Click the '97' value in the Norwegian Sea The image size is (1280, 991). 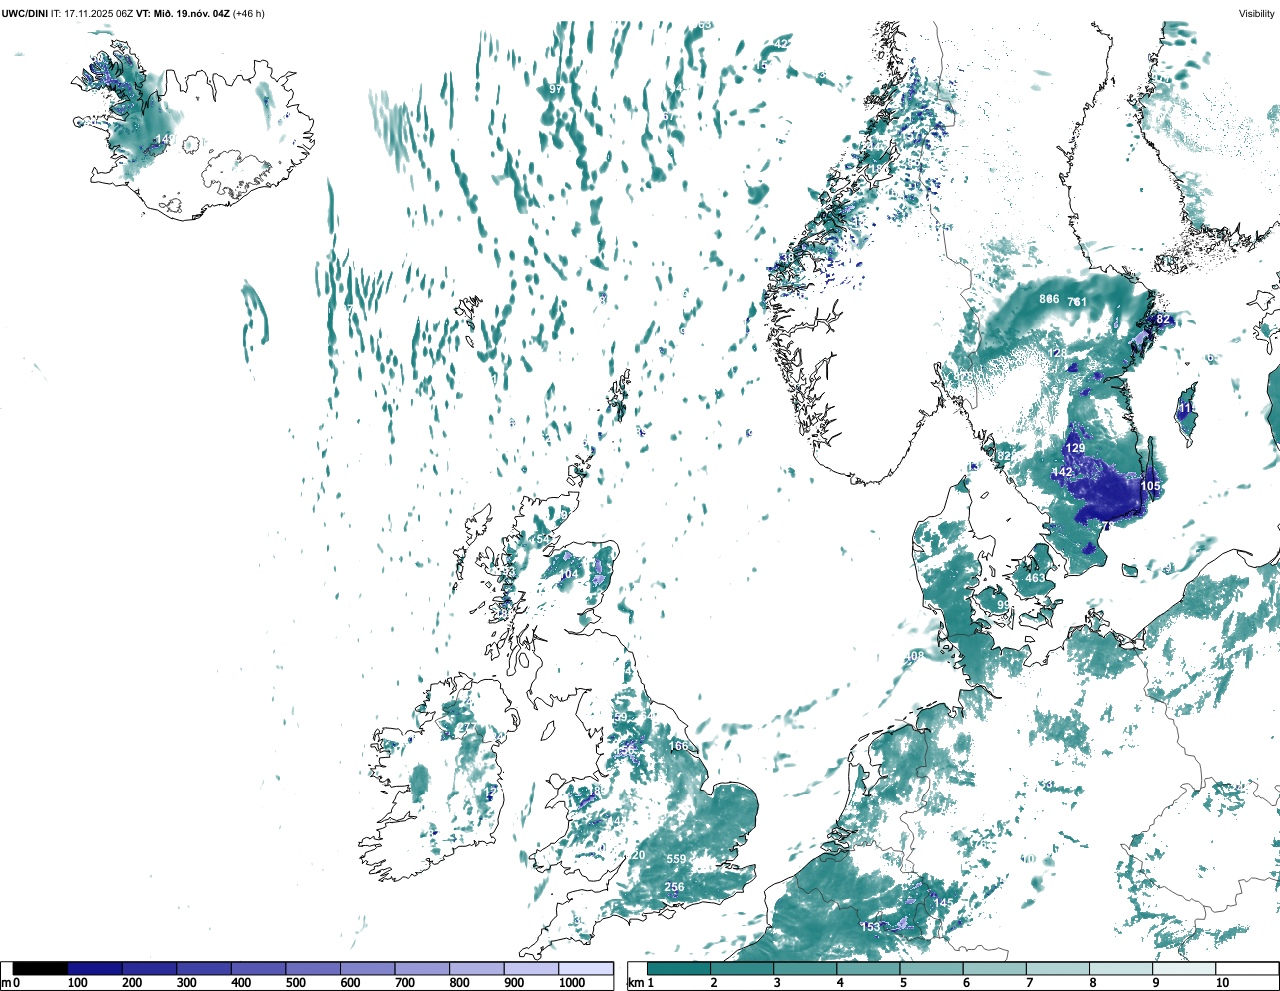coord(556,89)
